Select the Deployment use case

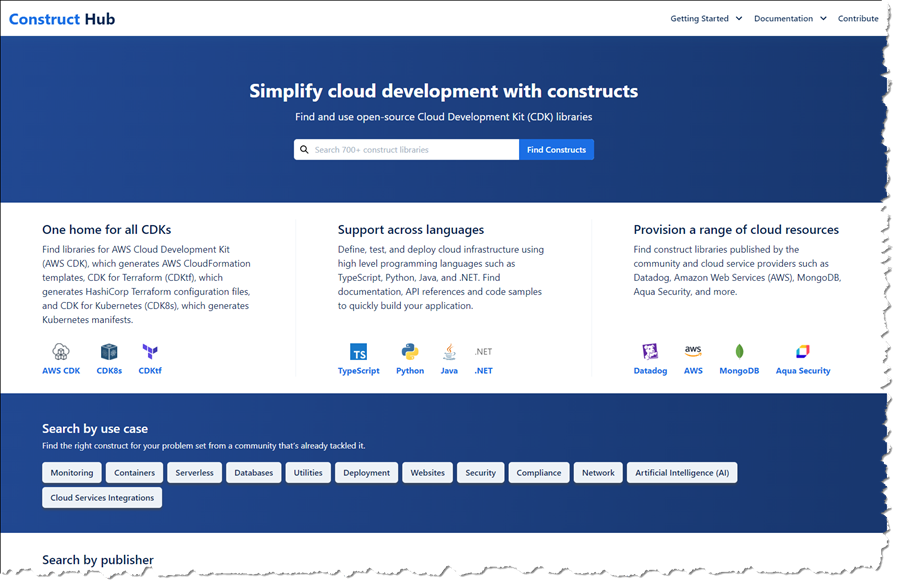366,472
